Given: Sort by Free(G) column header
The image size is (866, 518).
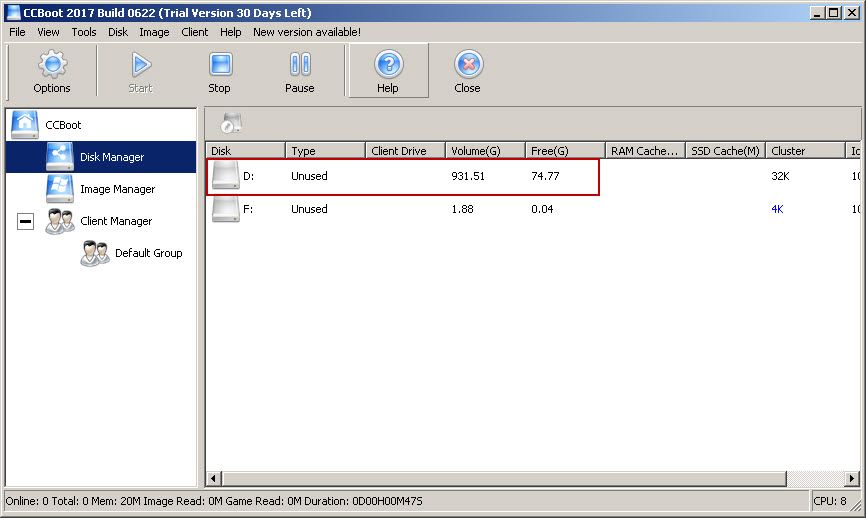Looking at the screenshot, I should pos(565,151).
